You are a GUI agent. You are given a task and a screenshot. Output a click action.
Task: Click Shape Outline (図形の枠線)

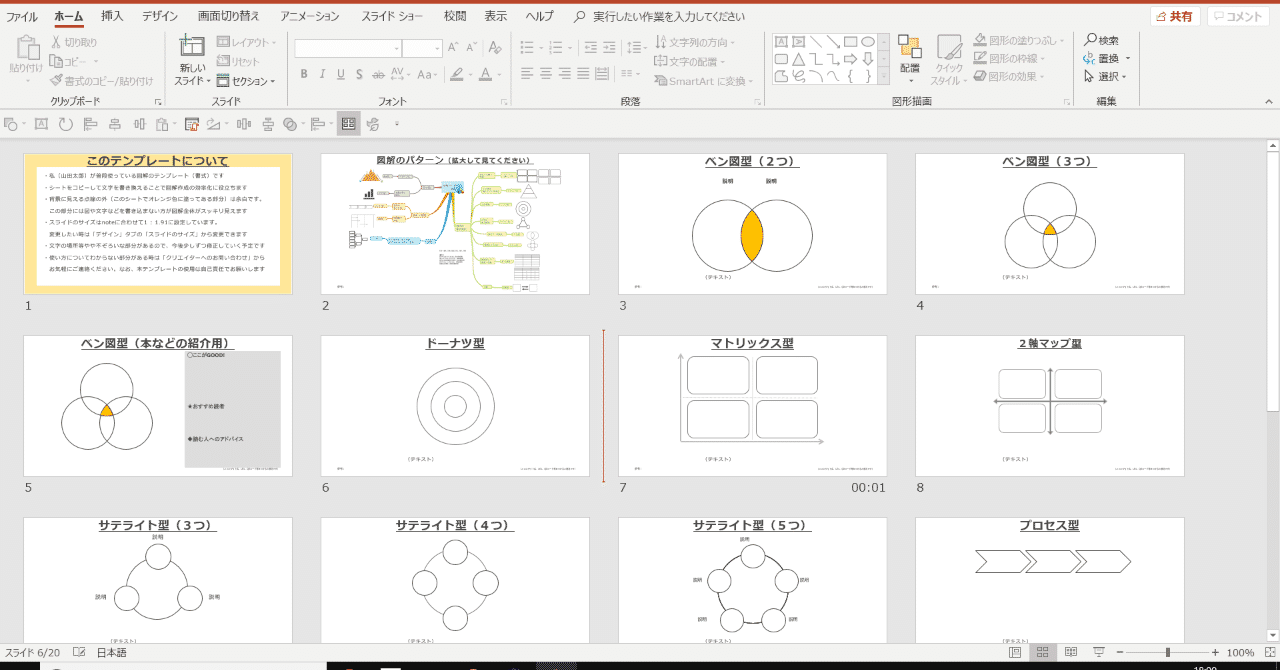[x=1008, y=59]
